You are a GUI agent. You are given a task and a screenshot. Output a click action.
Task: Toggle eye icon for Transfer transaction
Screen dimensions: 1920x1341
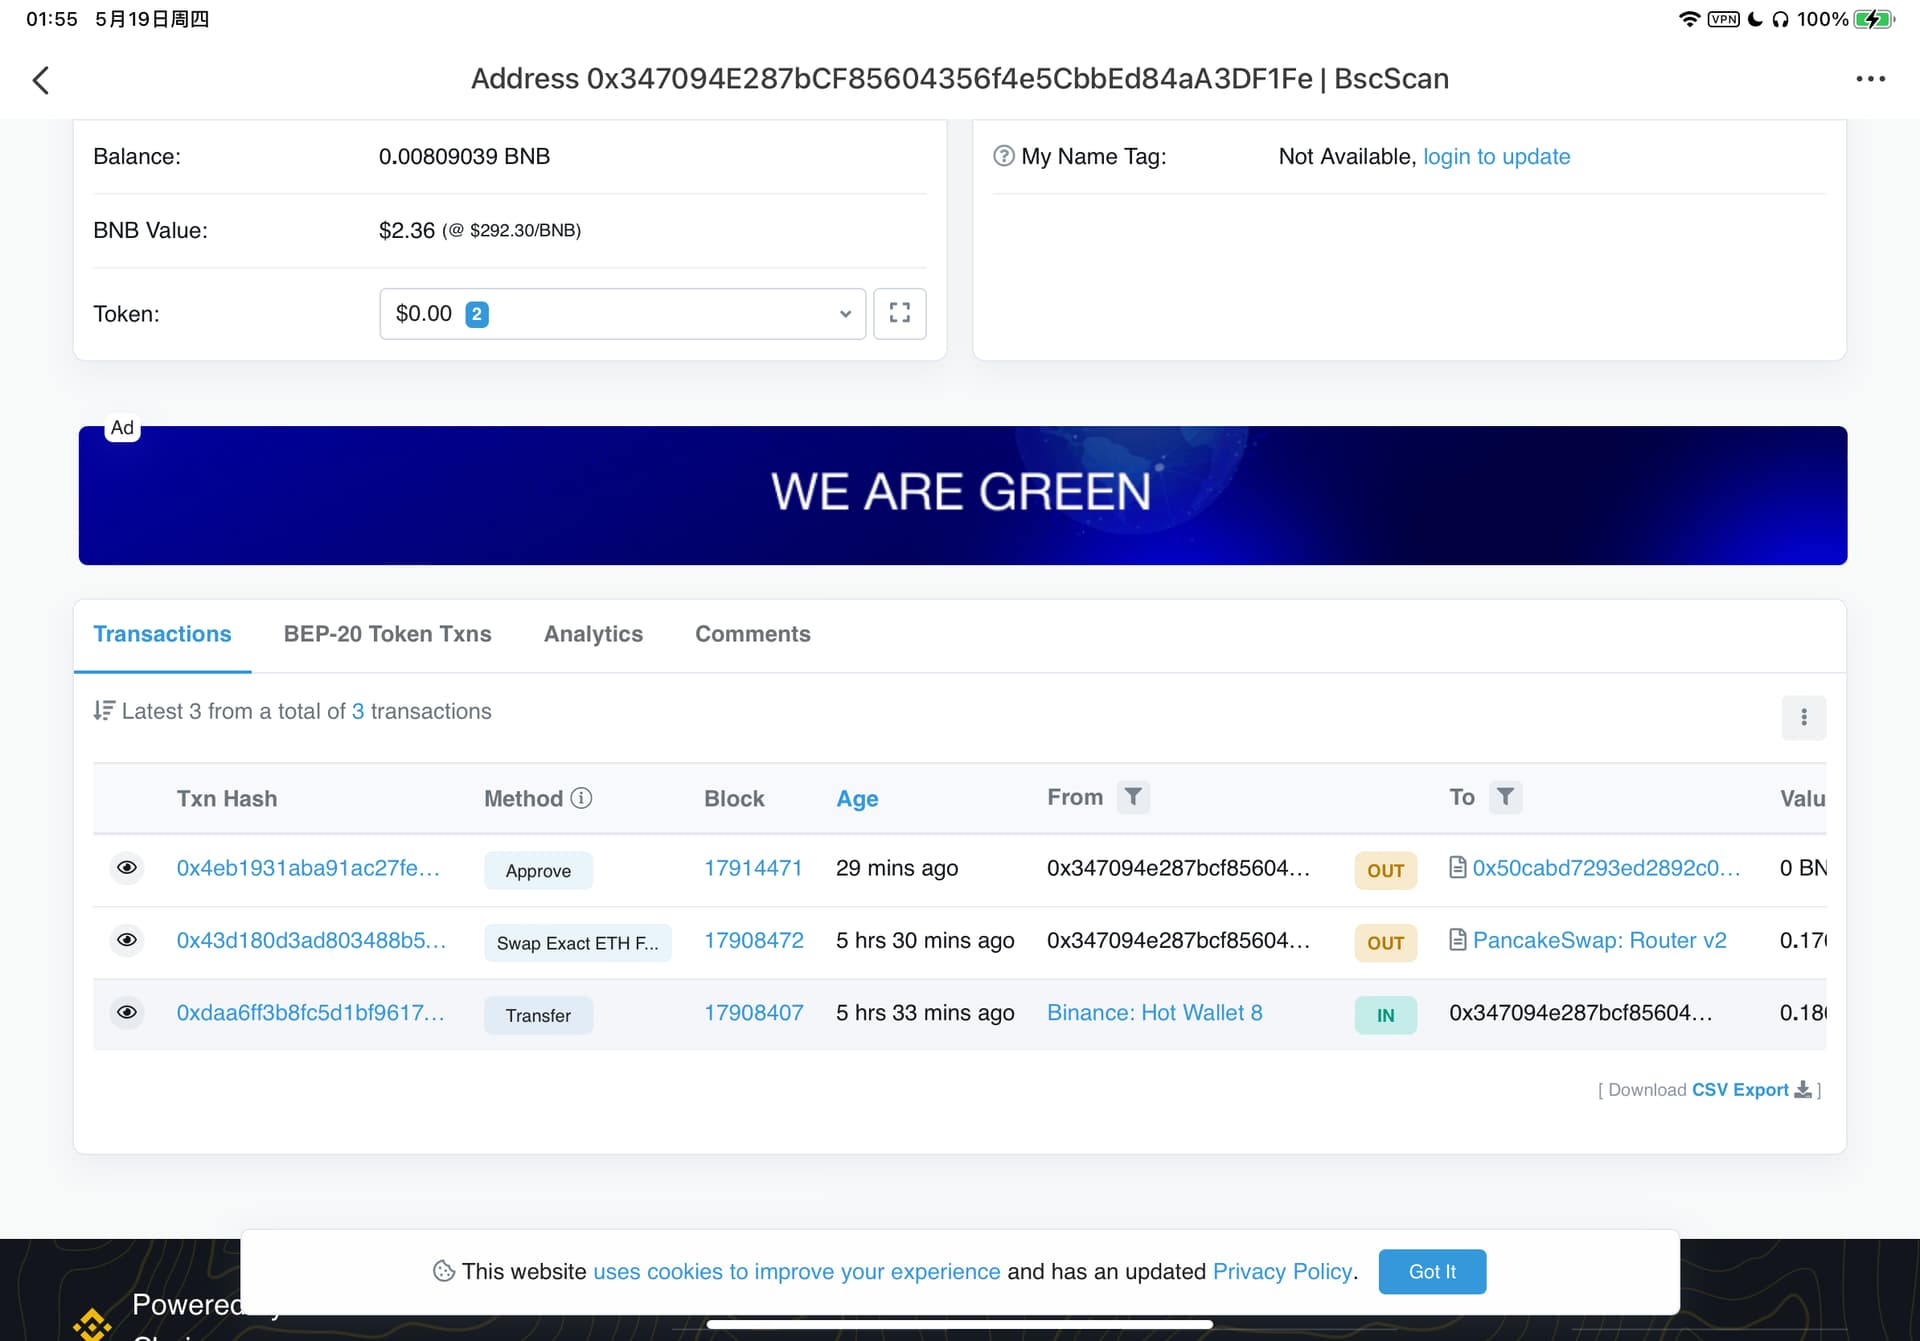(127, 1012)
